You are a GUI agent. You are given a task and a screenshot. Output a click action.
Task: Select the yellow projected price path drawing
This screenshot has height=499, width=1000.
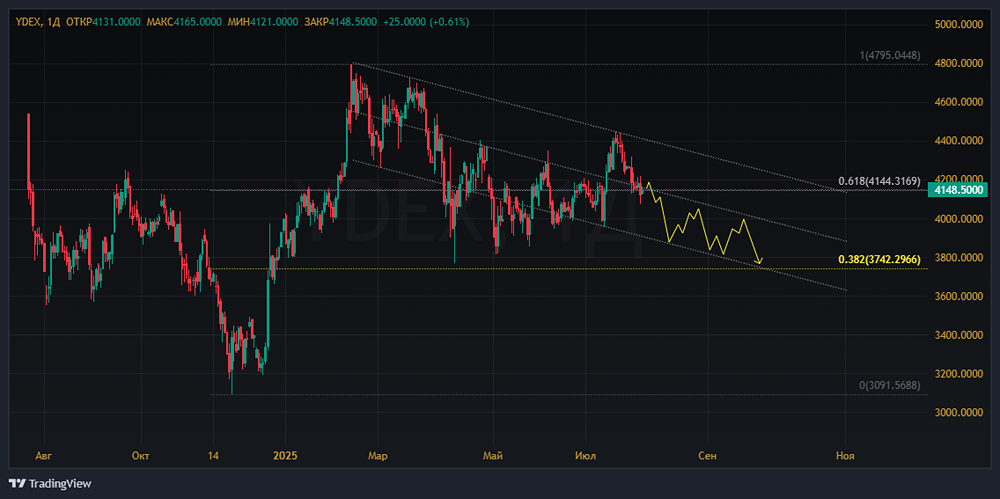click(704, 223)
